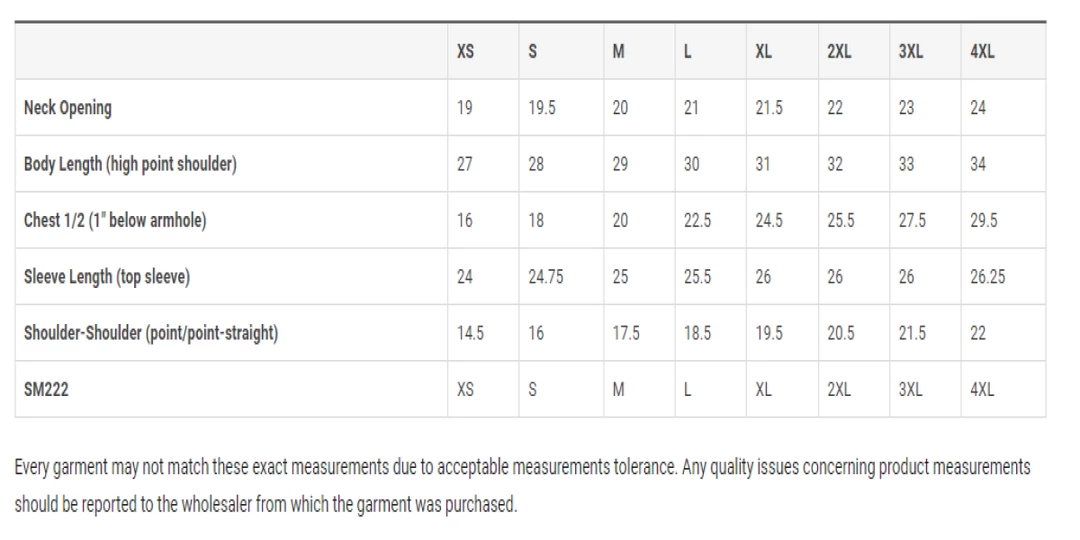Click the SM222 row label
This screenshot has height=540, width=1080.
(46, 390)
